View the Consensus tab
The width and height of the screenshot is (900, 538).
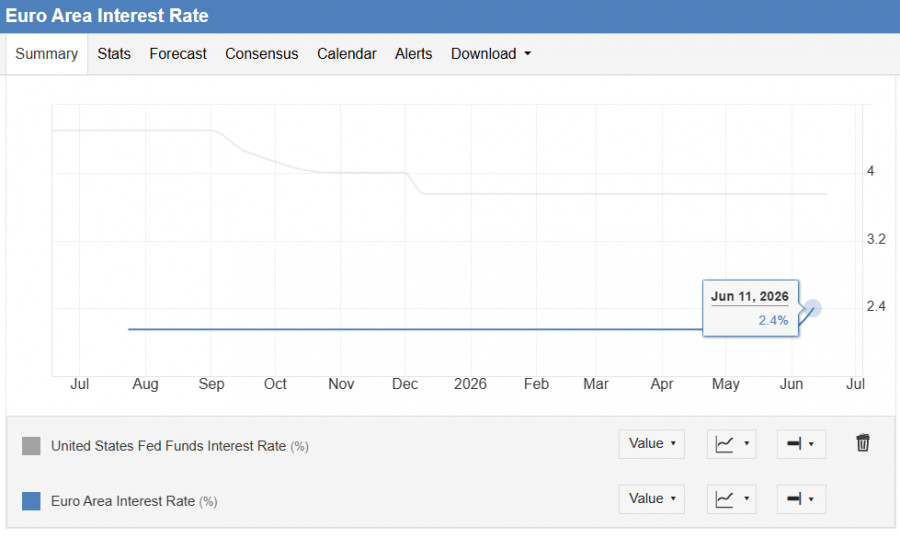(262, 54)
